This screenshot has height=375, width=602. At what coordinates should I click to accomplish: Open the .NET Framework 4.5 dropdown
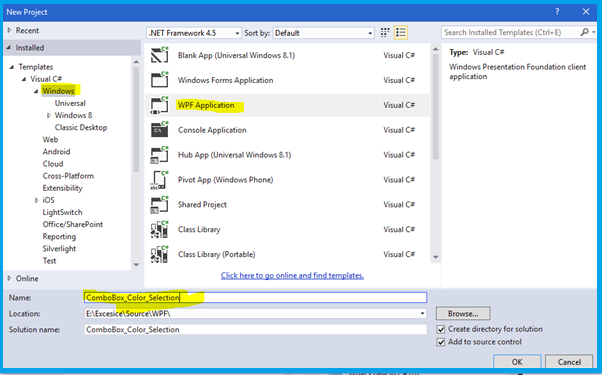click(194, 33)
